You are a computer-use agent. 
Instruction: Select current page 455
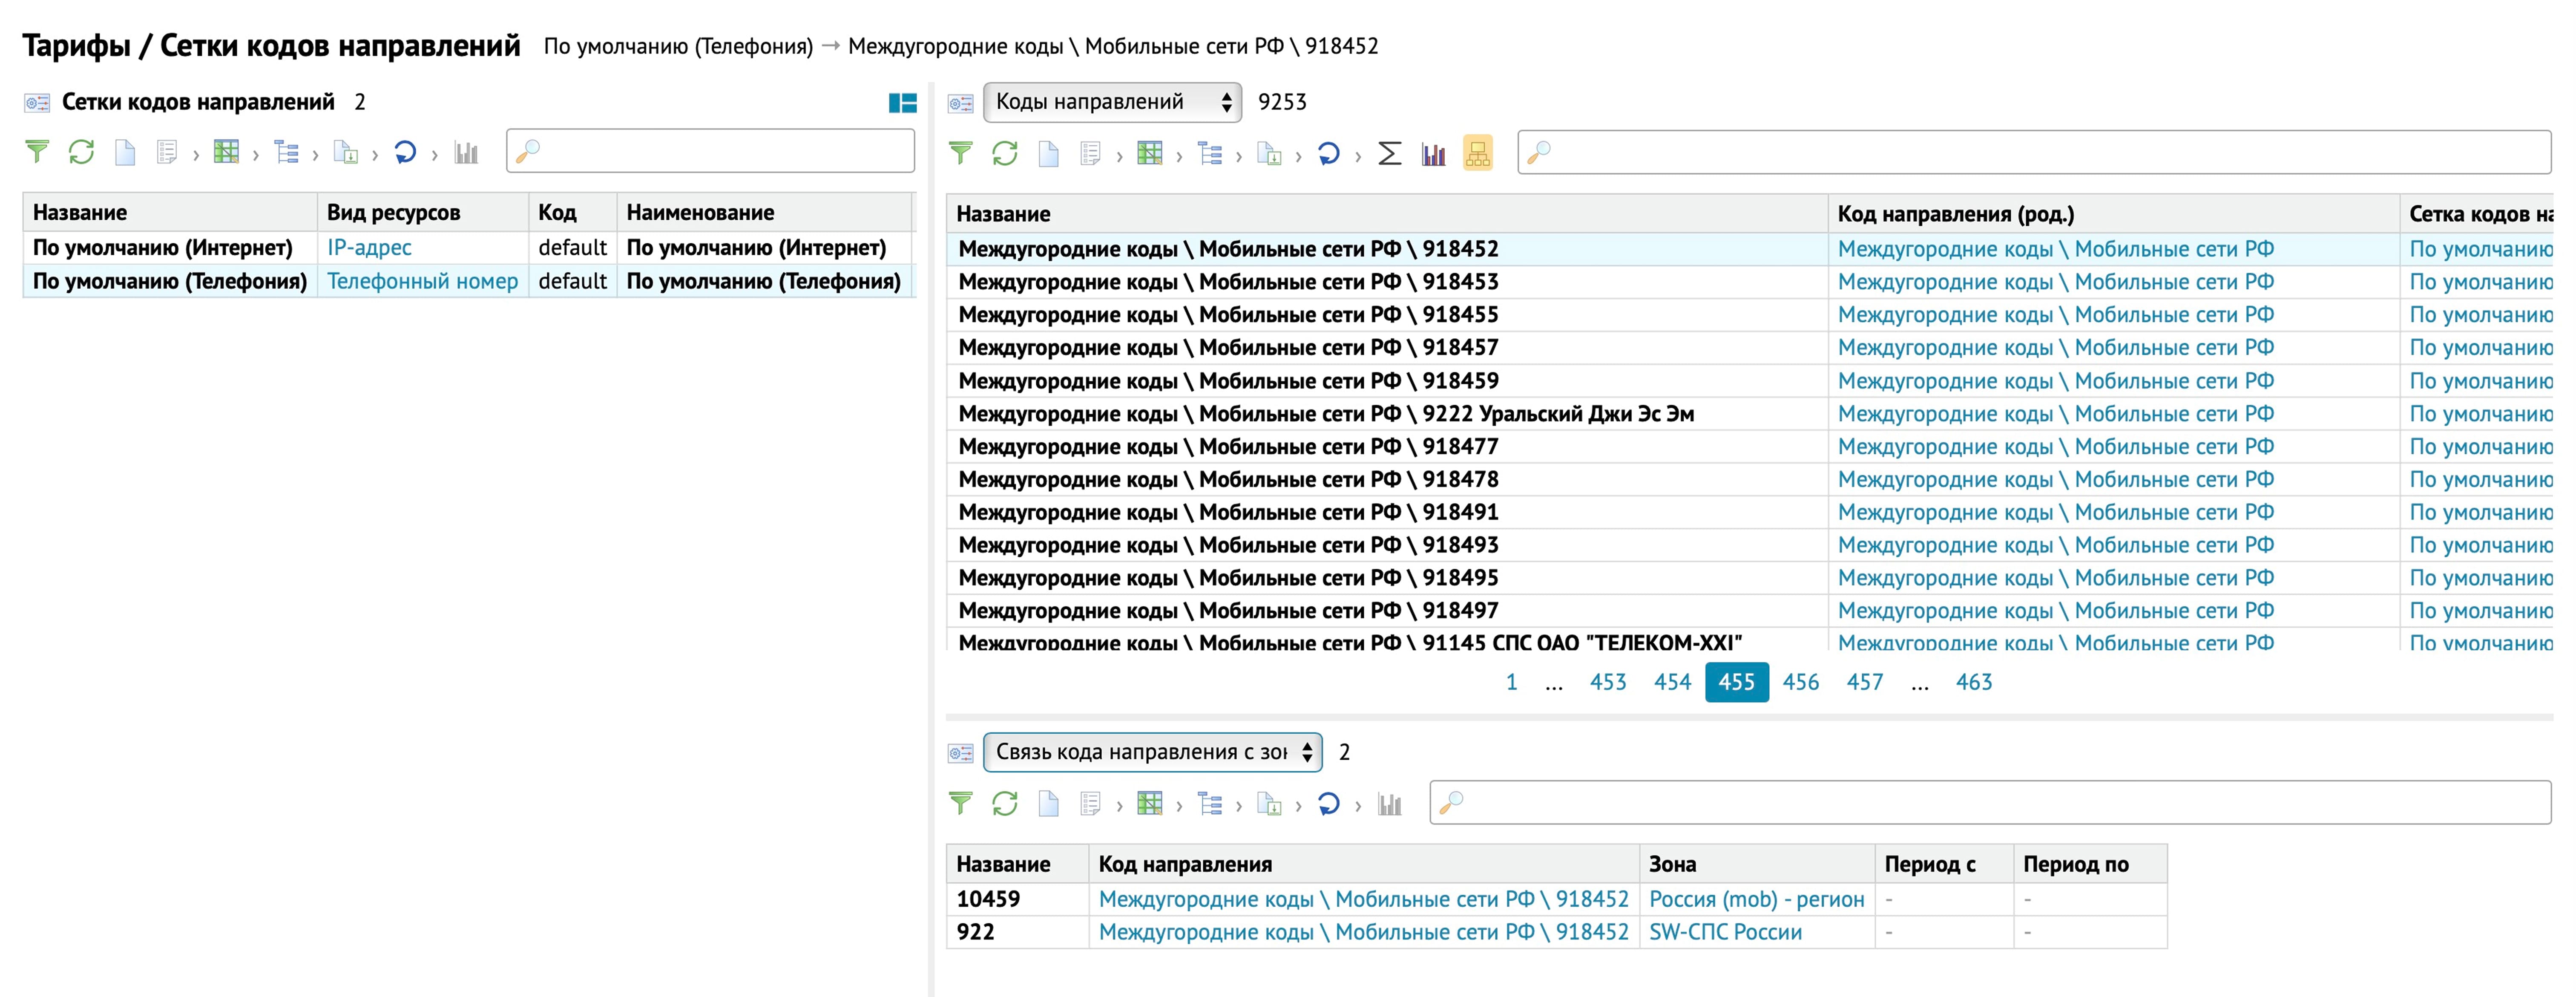pos(1737,682)
